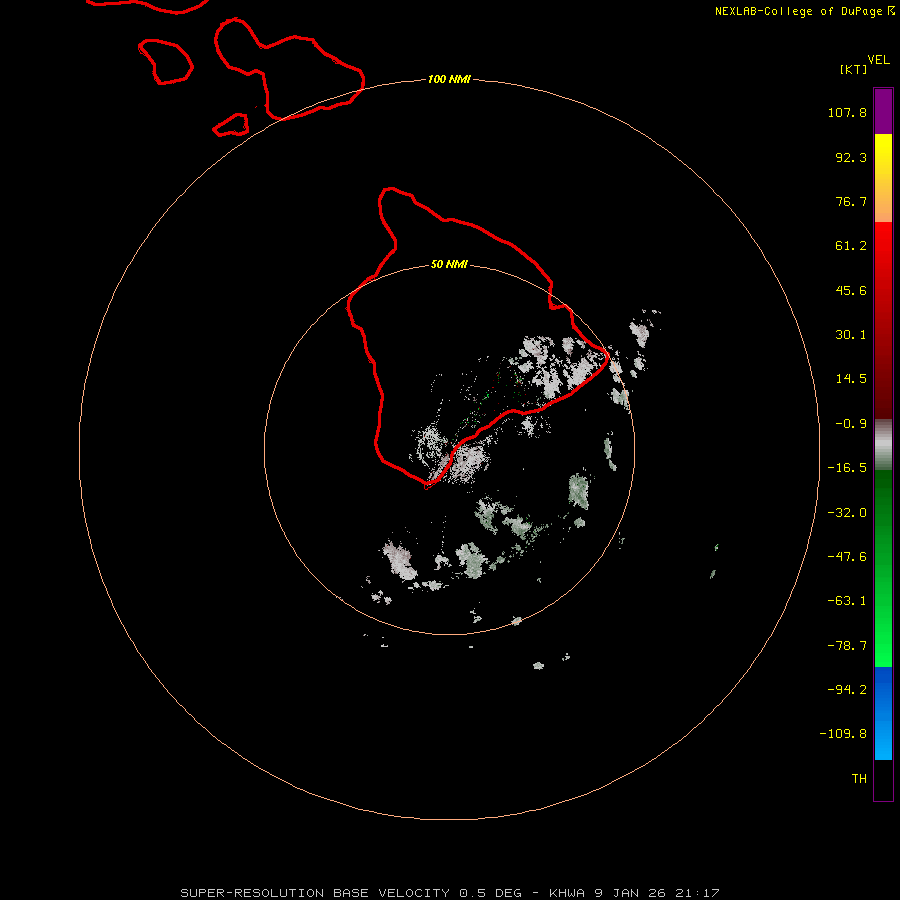Click the 30.1 velocity scale value
The image size is (900, 900).
[851, 335]
